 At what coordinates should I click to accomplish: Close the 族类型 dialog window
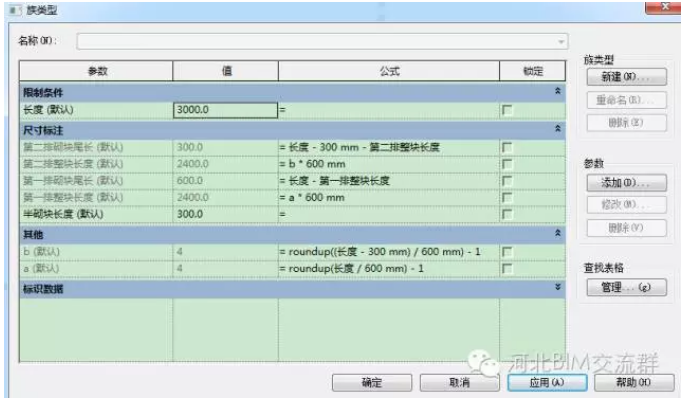click(663, 7)
